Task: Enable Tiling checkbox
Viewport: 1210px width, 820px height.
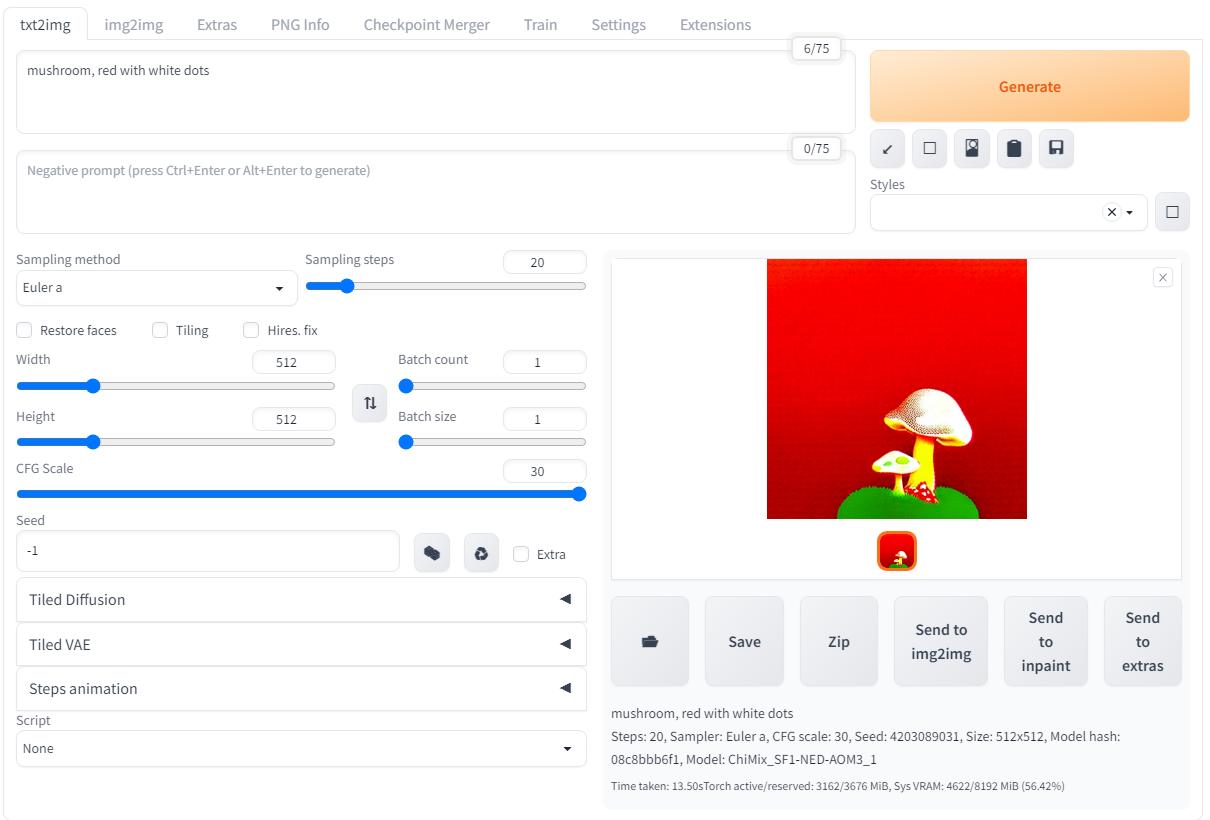Action: coord(160,330)
